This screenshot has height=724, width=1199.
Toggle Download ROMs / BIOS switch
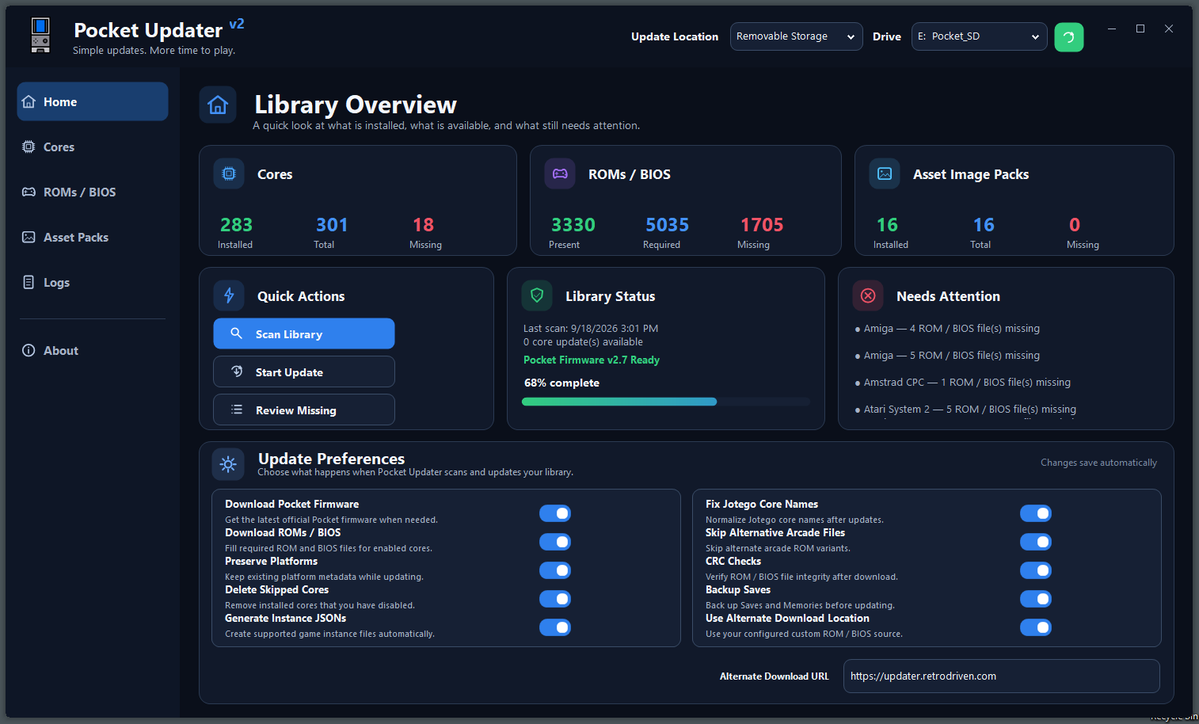point(555,541)
